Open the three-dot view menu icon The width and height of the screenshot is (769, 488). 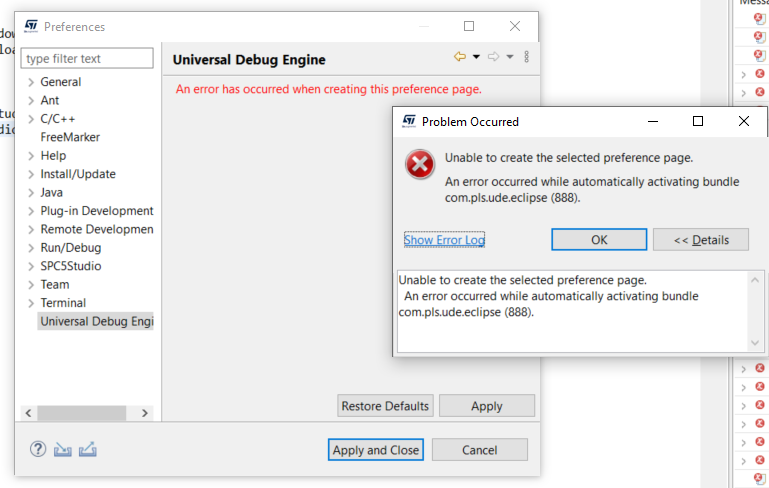[527, 57]
